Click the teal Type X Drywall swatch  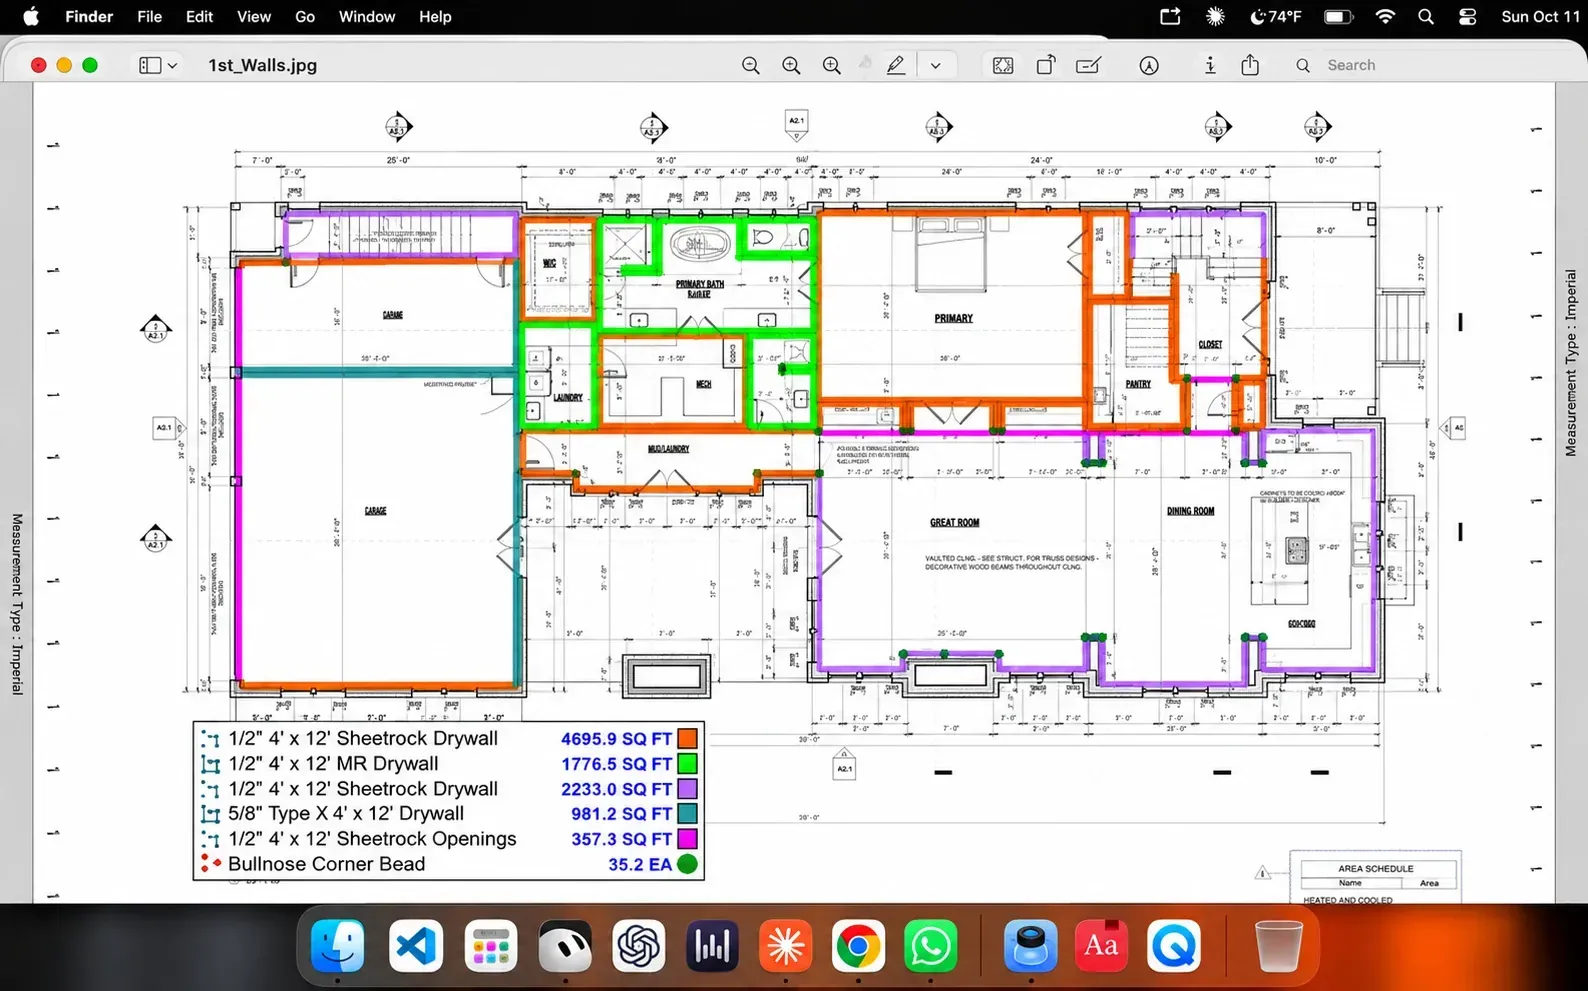coord(688,814)
